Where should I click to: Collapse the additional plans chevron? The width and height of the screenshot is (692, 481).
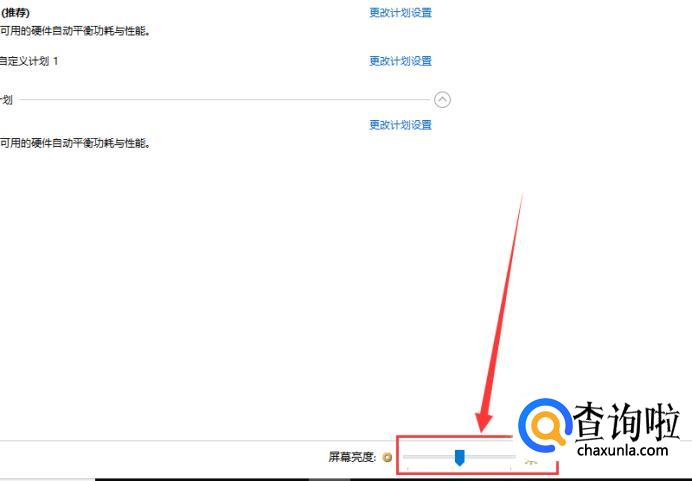pyautogui.click(x=442, y=99)
